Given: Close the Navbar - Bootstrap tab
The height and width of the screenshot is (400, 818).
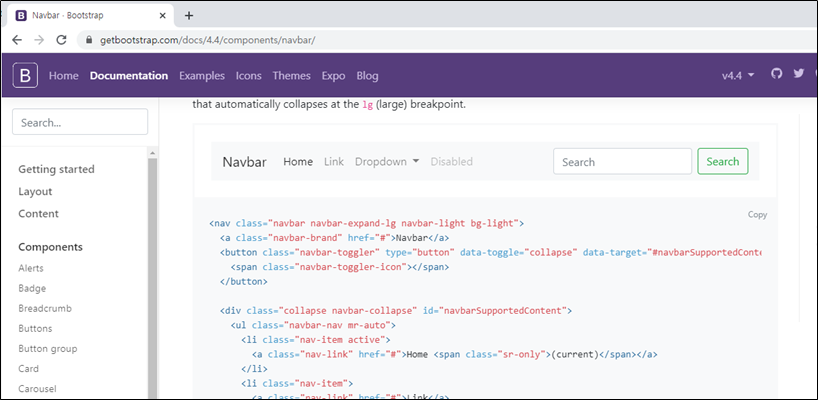Looking at the screenshot, I should [163, 16].
